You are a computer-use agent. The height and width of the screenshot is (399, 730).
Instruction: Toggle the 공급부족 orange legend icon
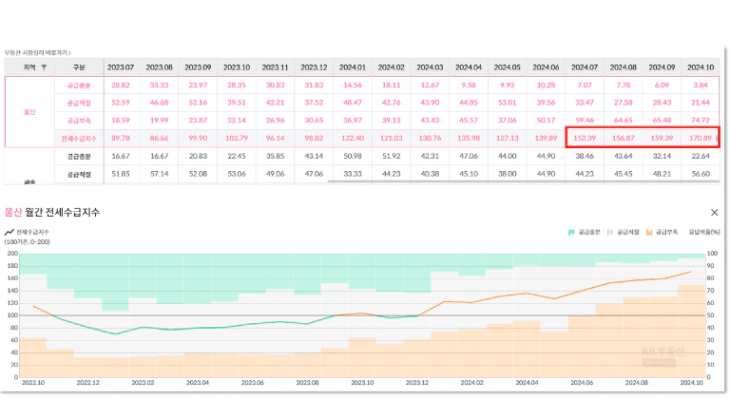coord(649,232)
